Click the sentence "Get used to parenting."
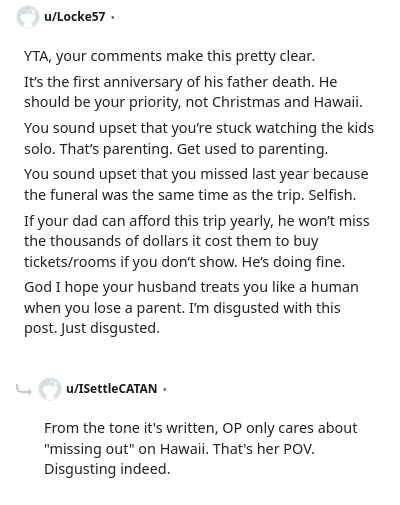The image size is (400, 505). tap(252, 149)
